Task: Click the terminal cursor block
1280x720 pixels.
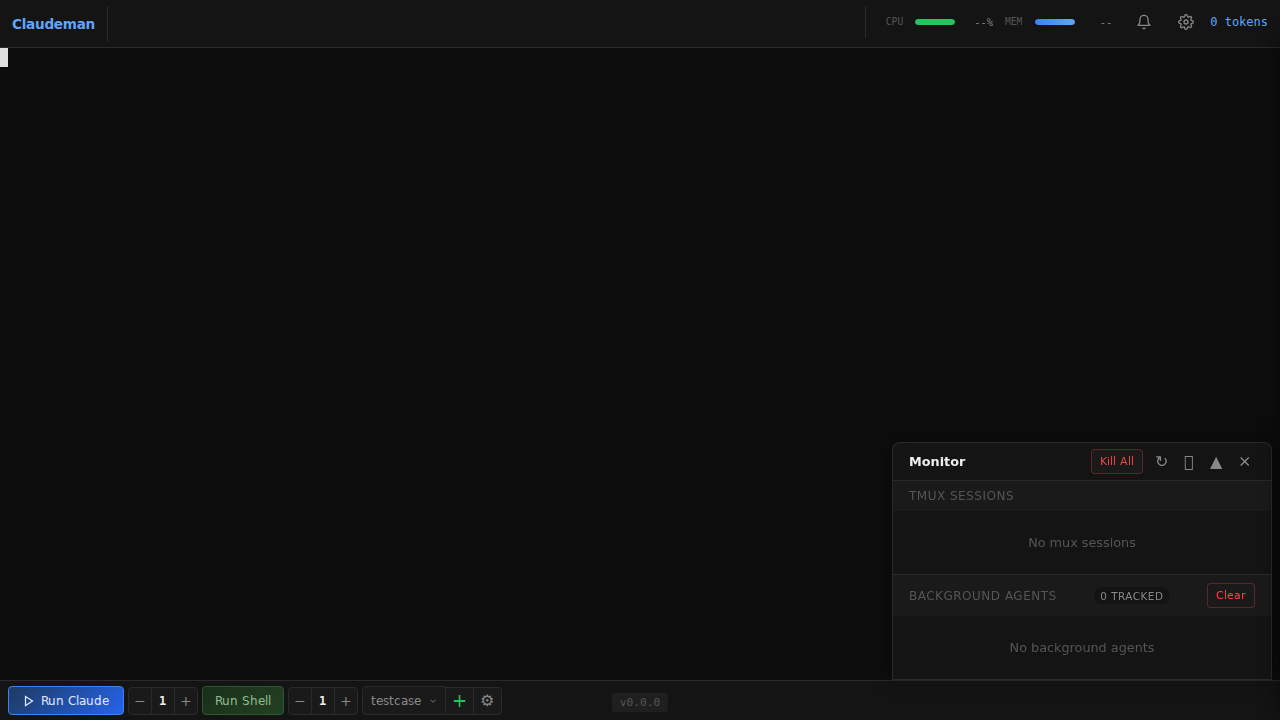Action: click(4, 57)
